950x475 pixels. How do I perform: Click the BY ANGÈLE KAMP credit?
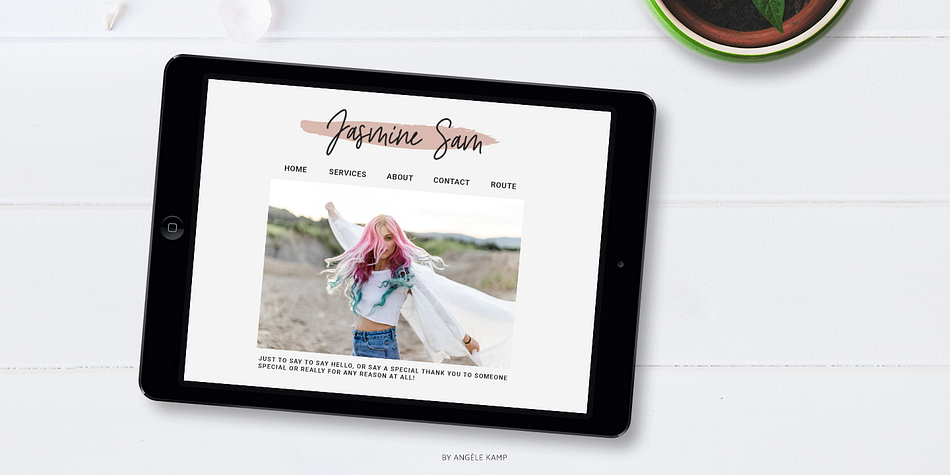(474, 457)
